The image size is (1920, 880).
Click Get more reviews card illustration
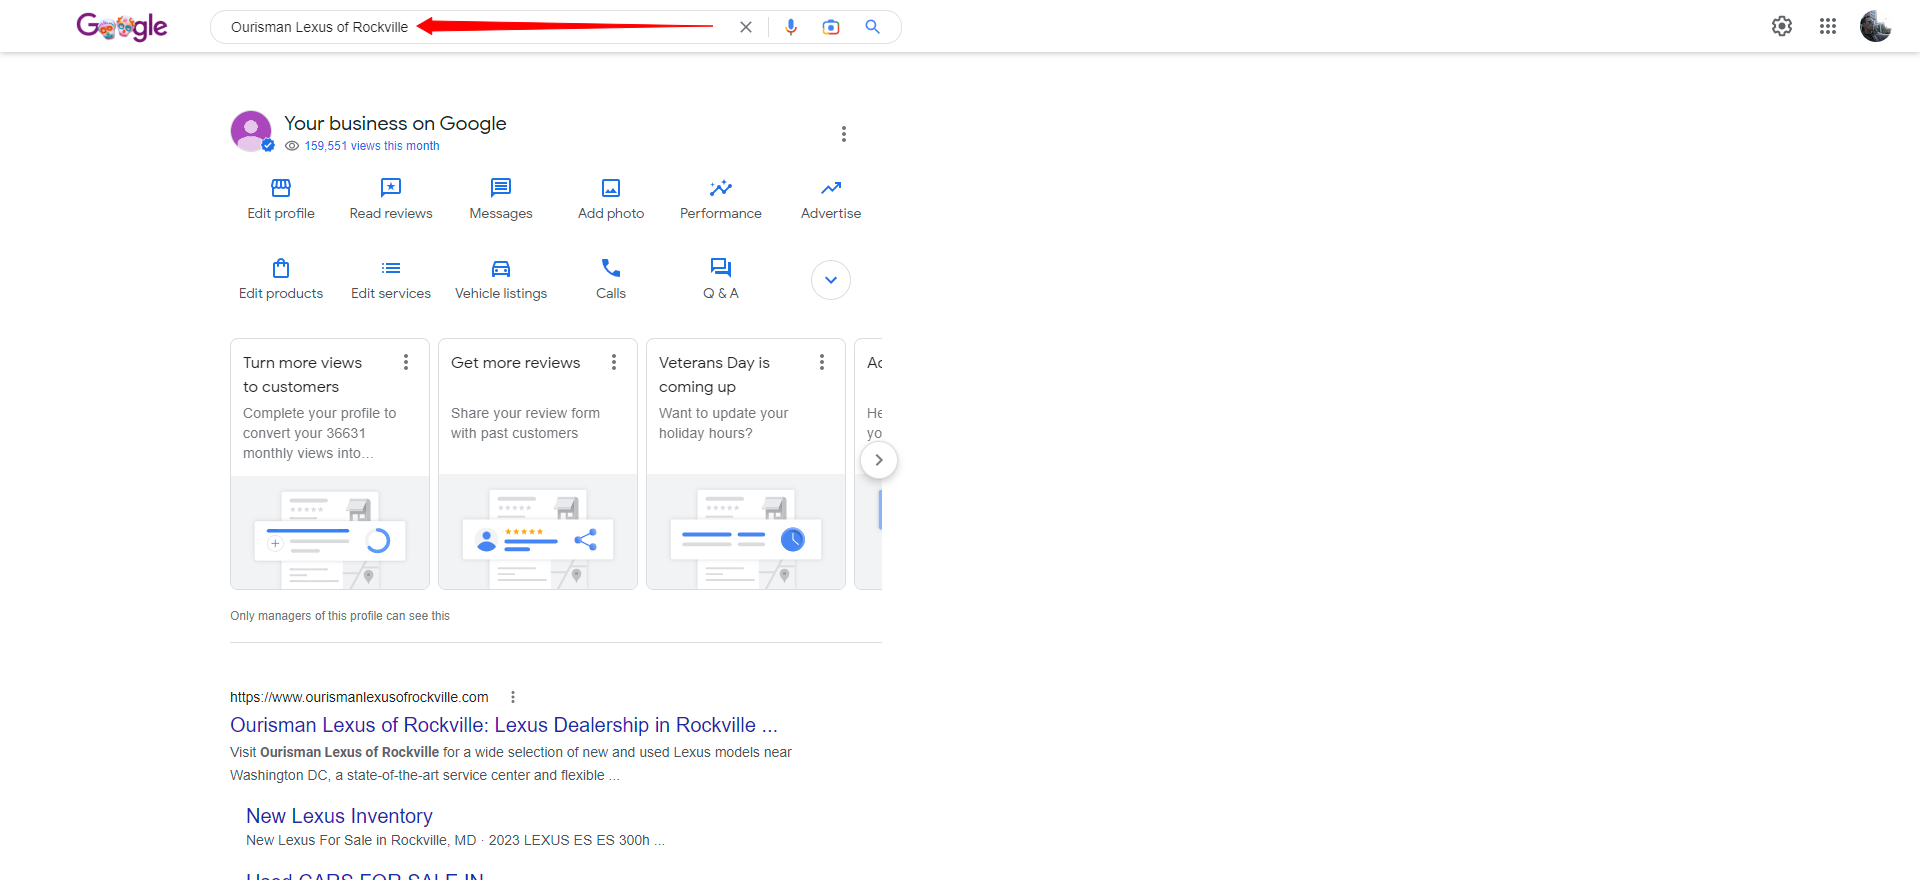click(538, 533)
